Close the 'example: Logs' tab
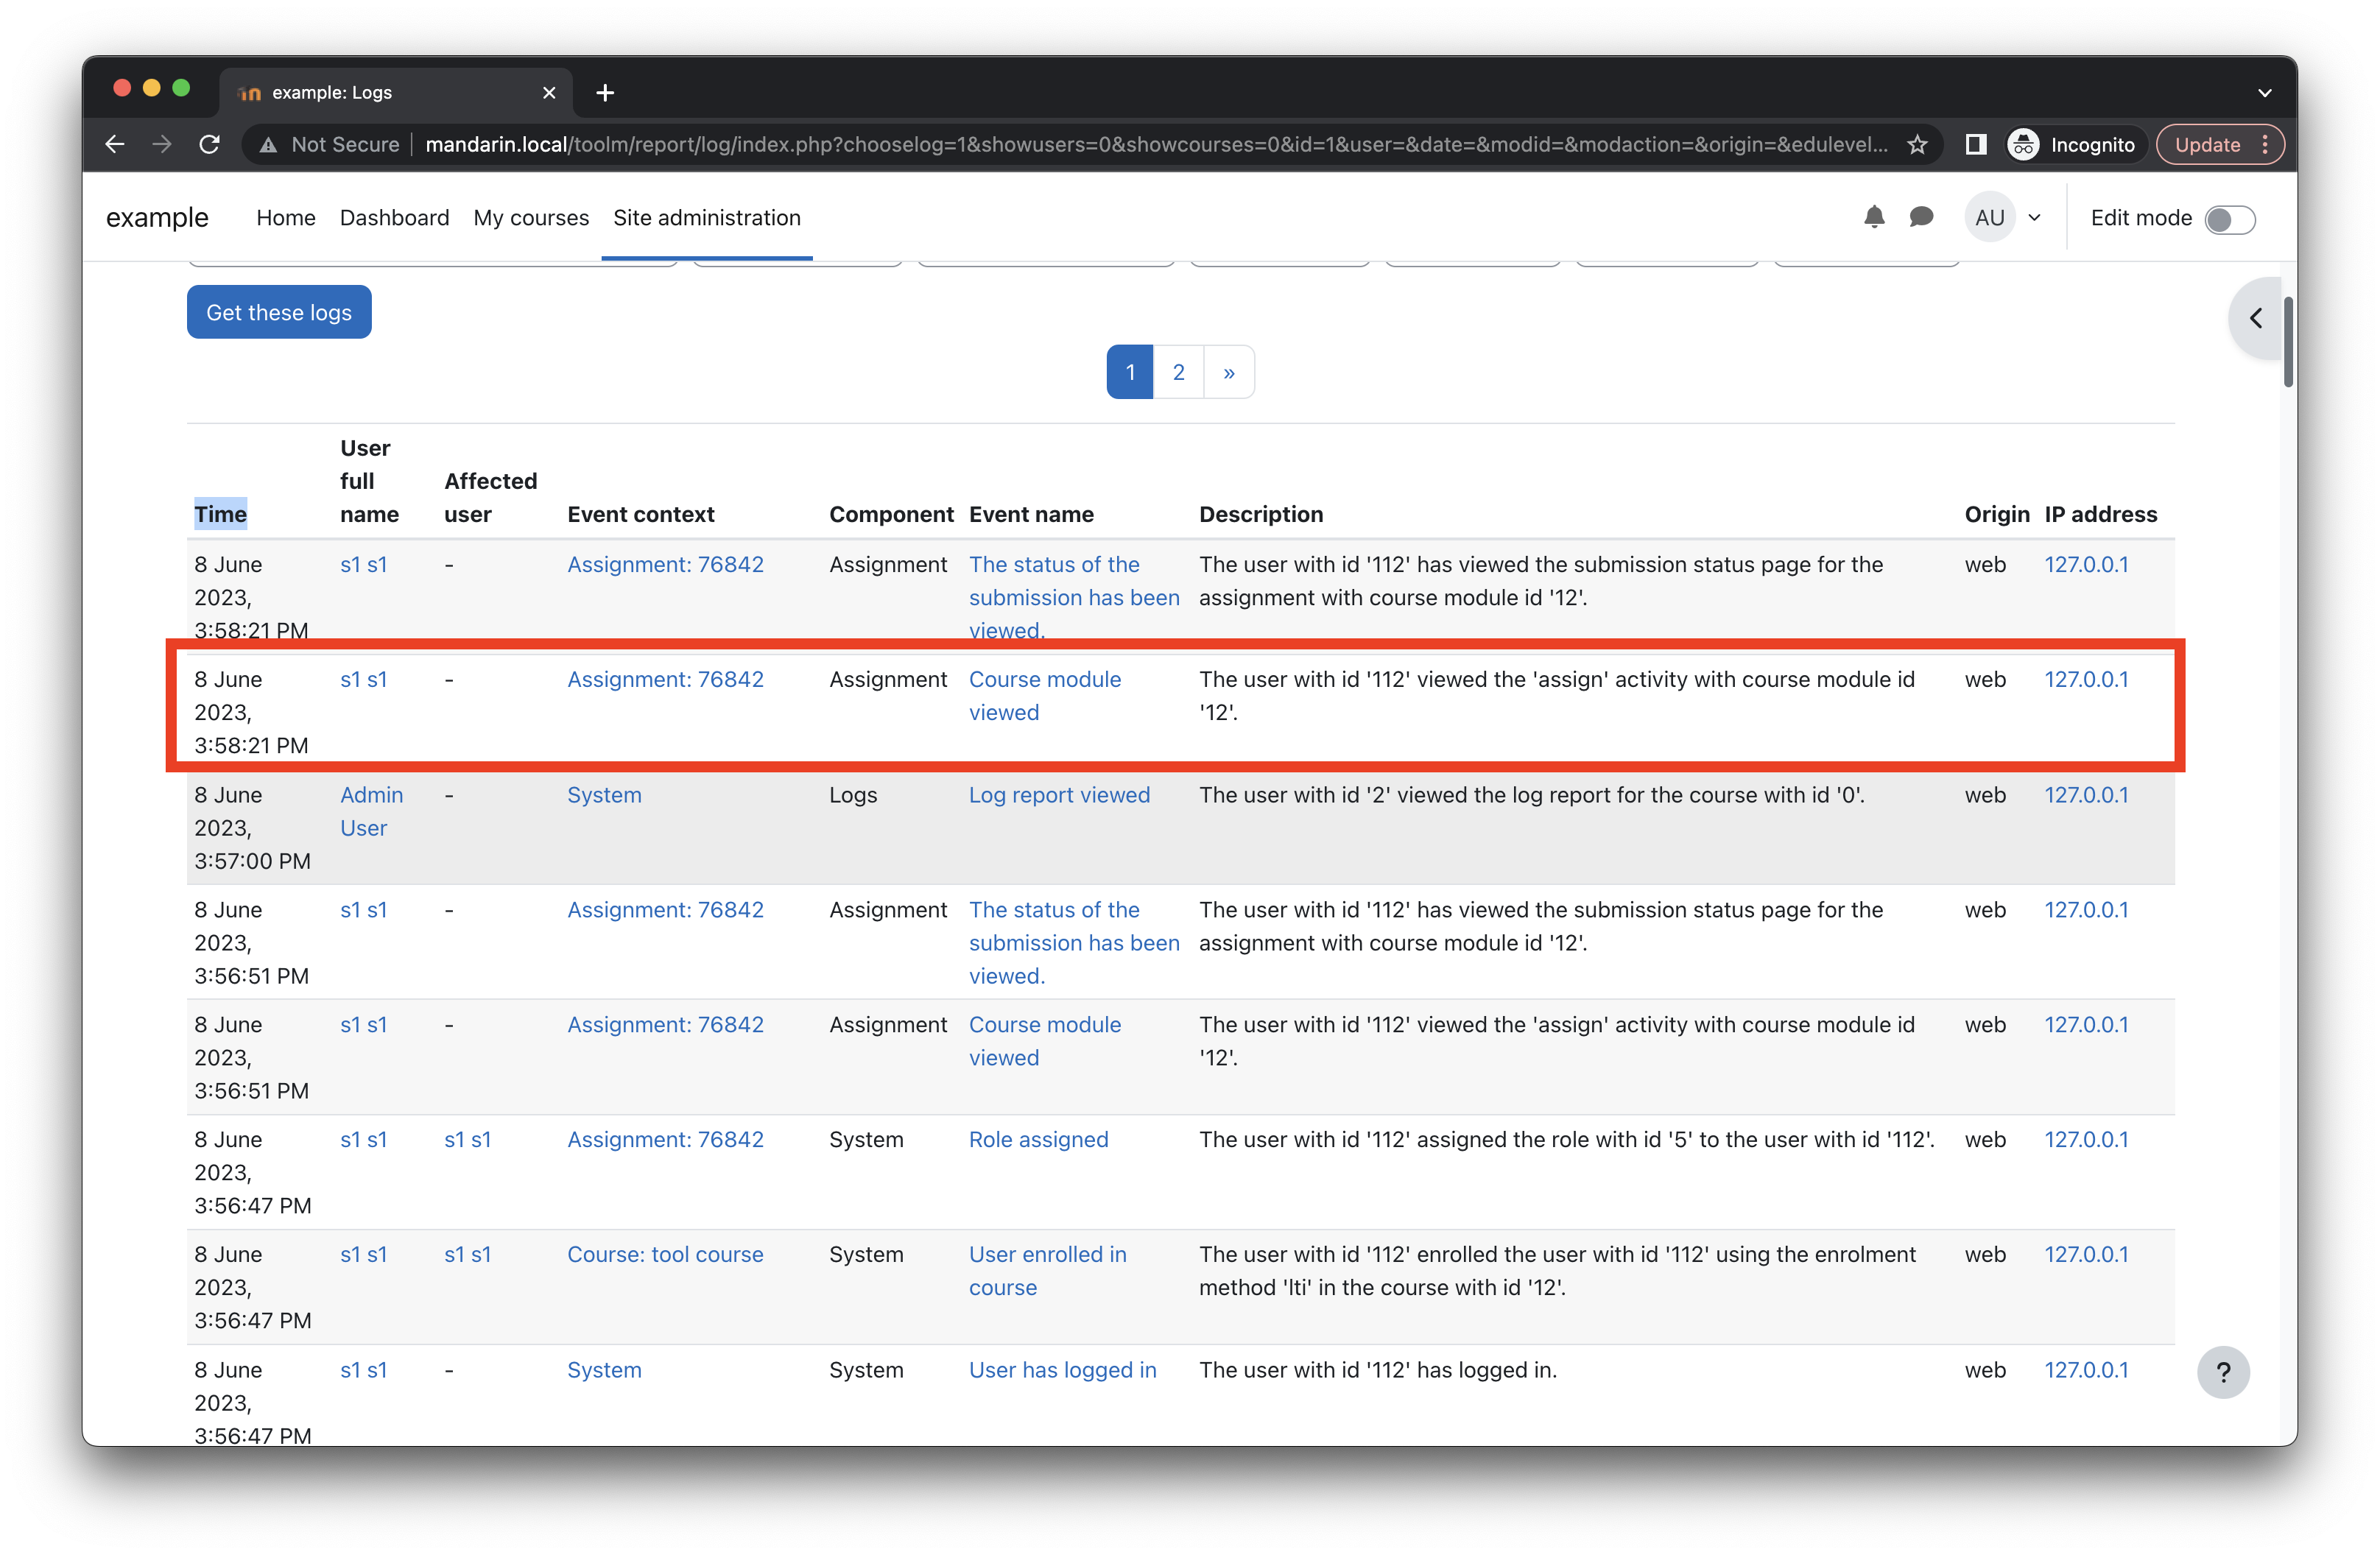The height and width of the screenshot is (1555, 2380). coord(549,93)
